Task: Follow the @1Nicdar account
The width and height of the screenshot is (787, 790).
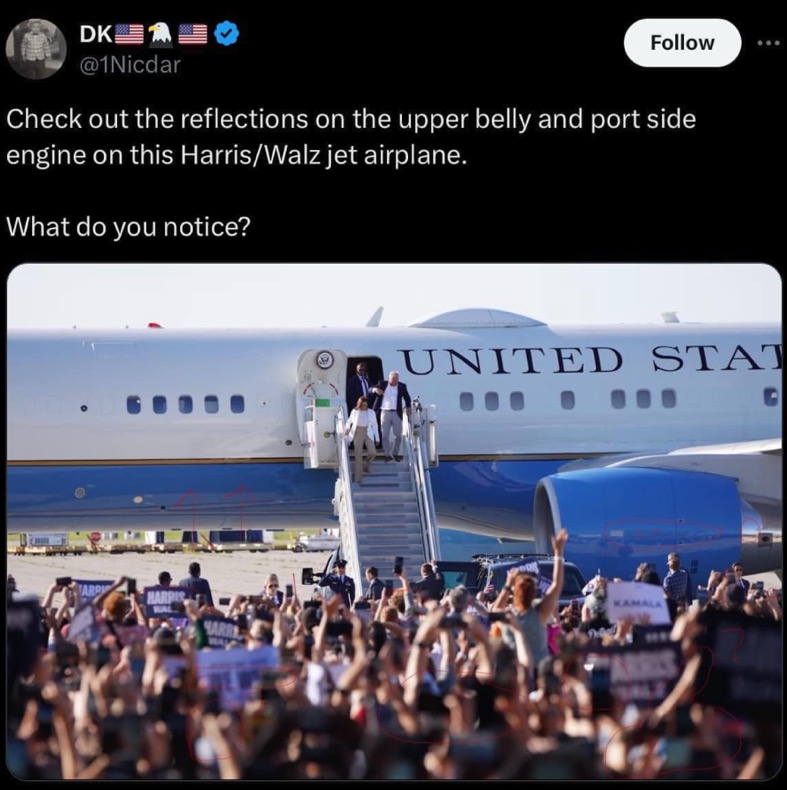Action: (682, 43)
